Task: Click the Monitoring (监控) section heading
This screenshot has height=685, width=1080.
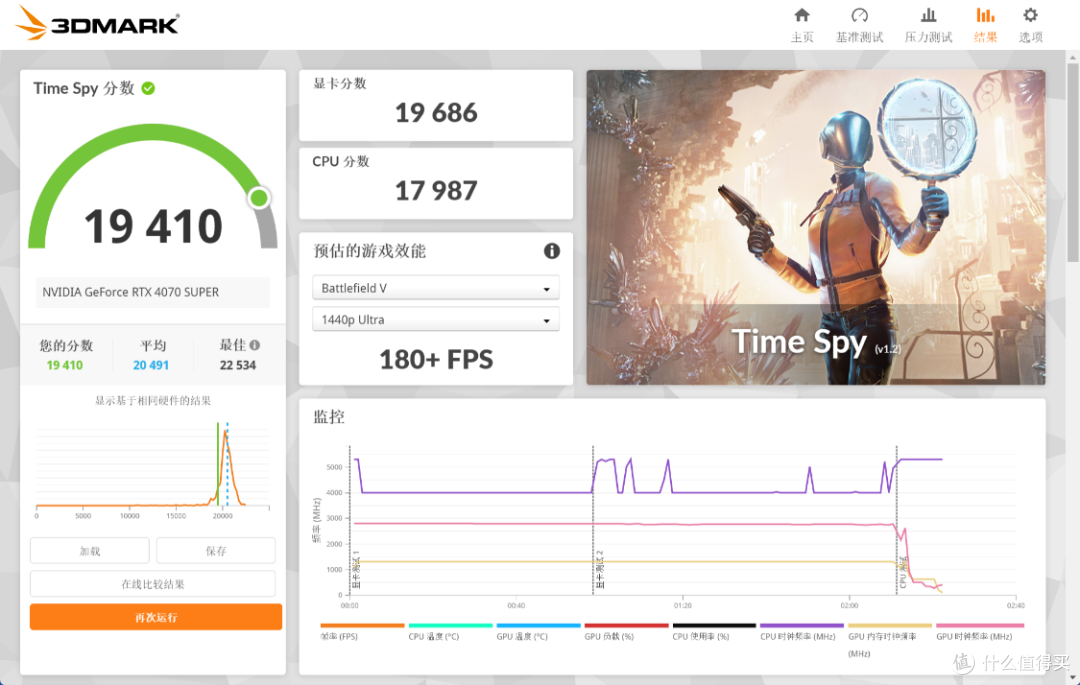Action: click(x=329, y=417)
